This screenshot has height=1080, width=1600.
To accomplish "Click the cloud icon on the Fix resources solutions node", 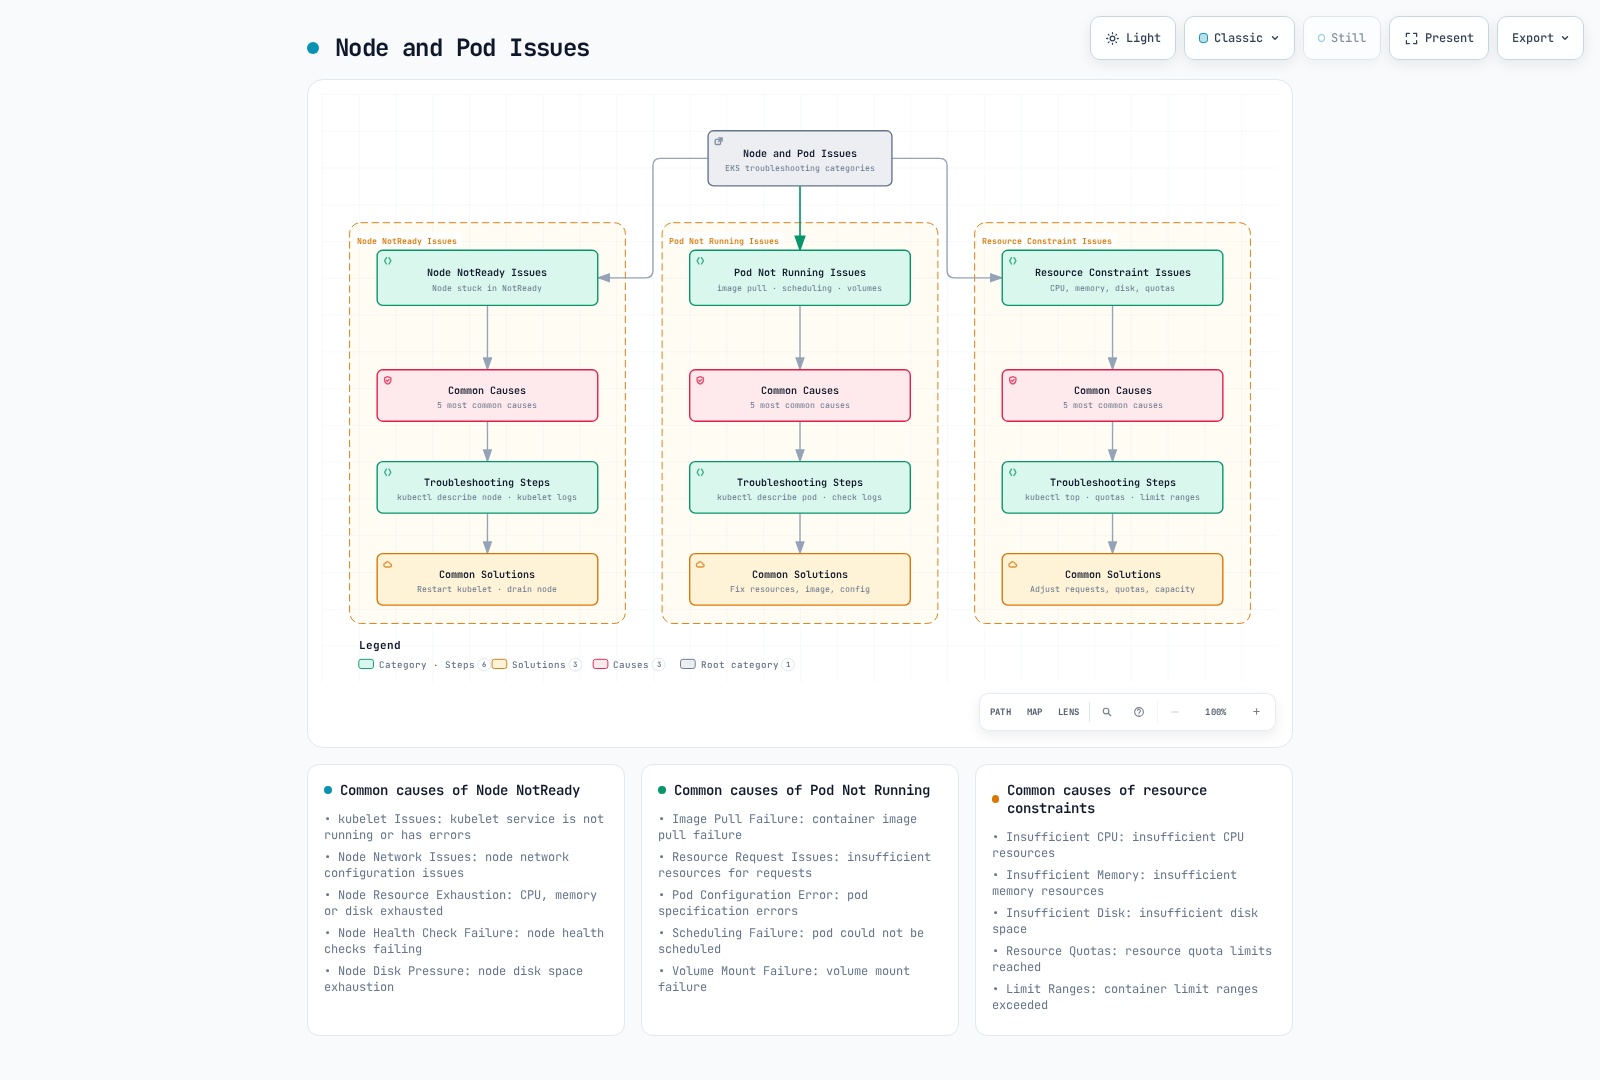I will point(700,564).
